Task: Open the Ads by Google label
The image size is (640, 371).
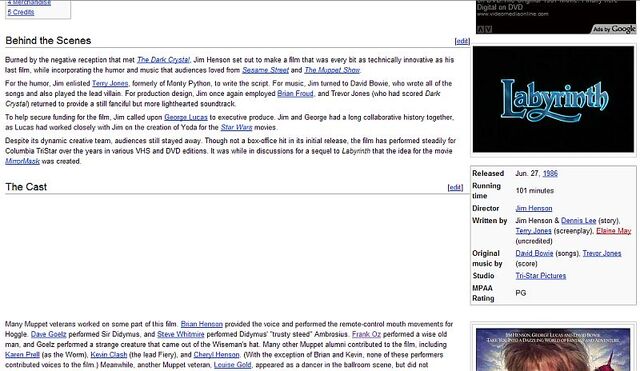Action: [x=614, y=29]
